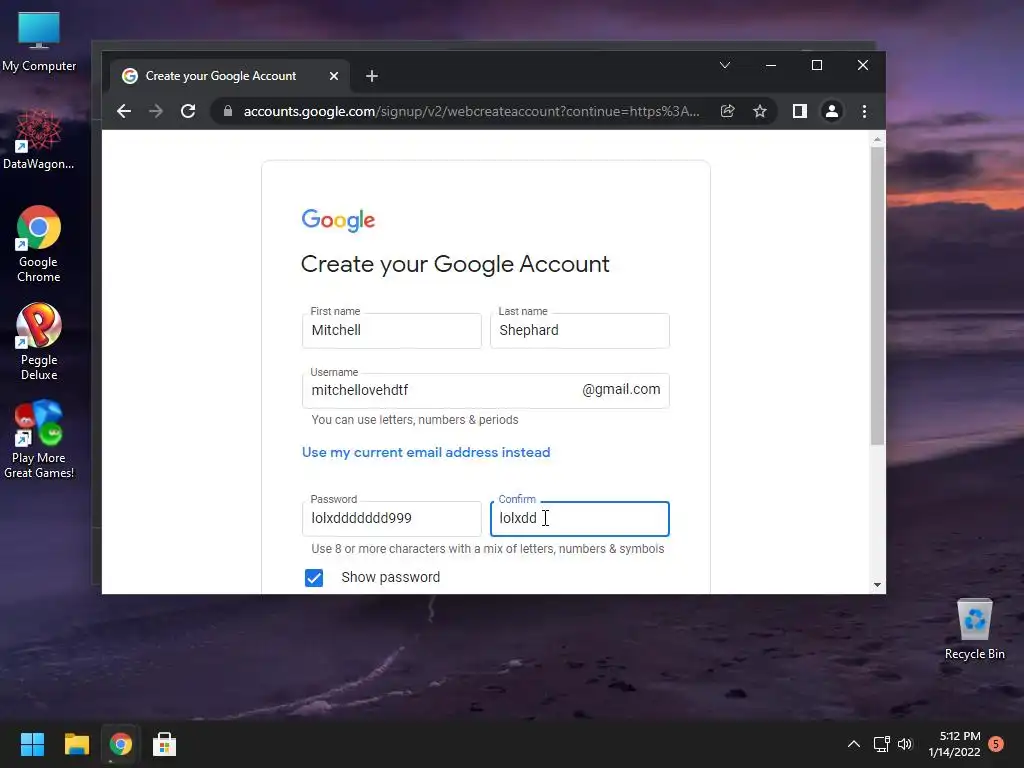Click the volume speaker tray icon
The image size is (1024, 768).
point(904,744)
